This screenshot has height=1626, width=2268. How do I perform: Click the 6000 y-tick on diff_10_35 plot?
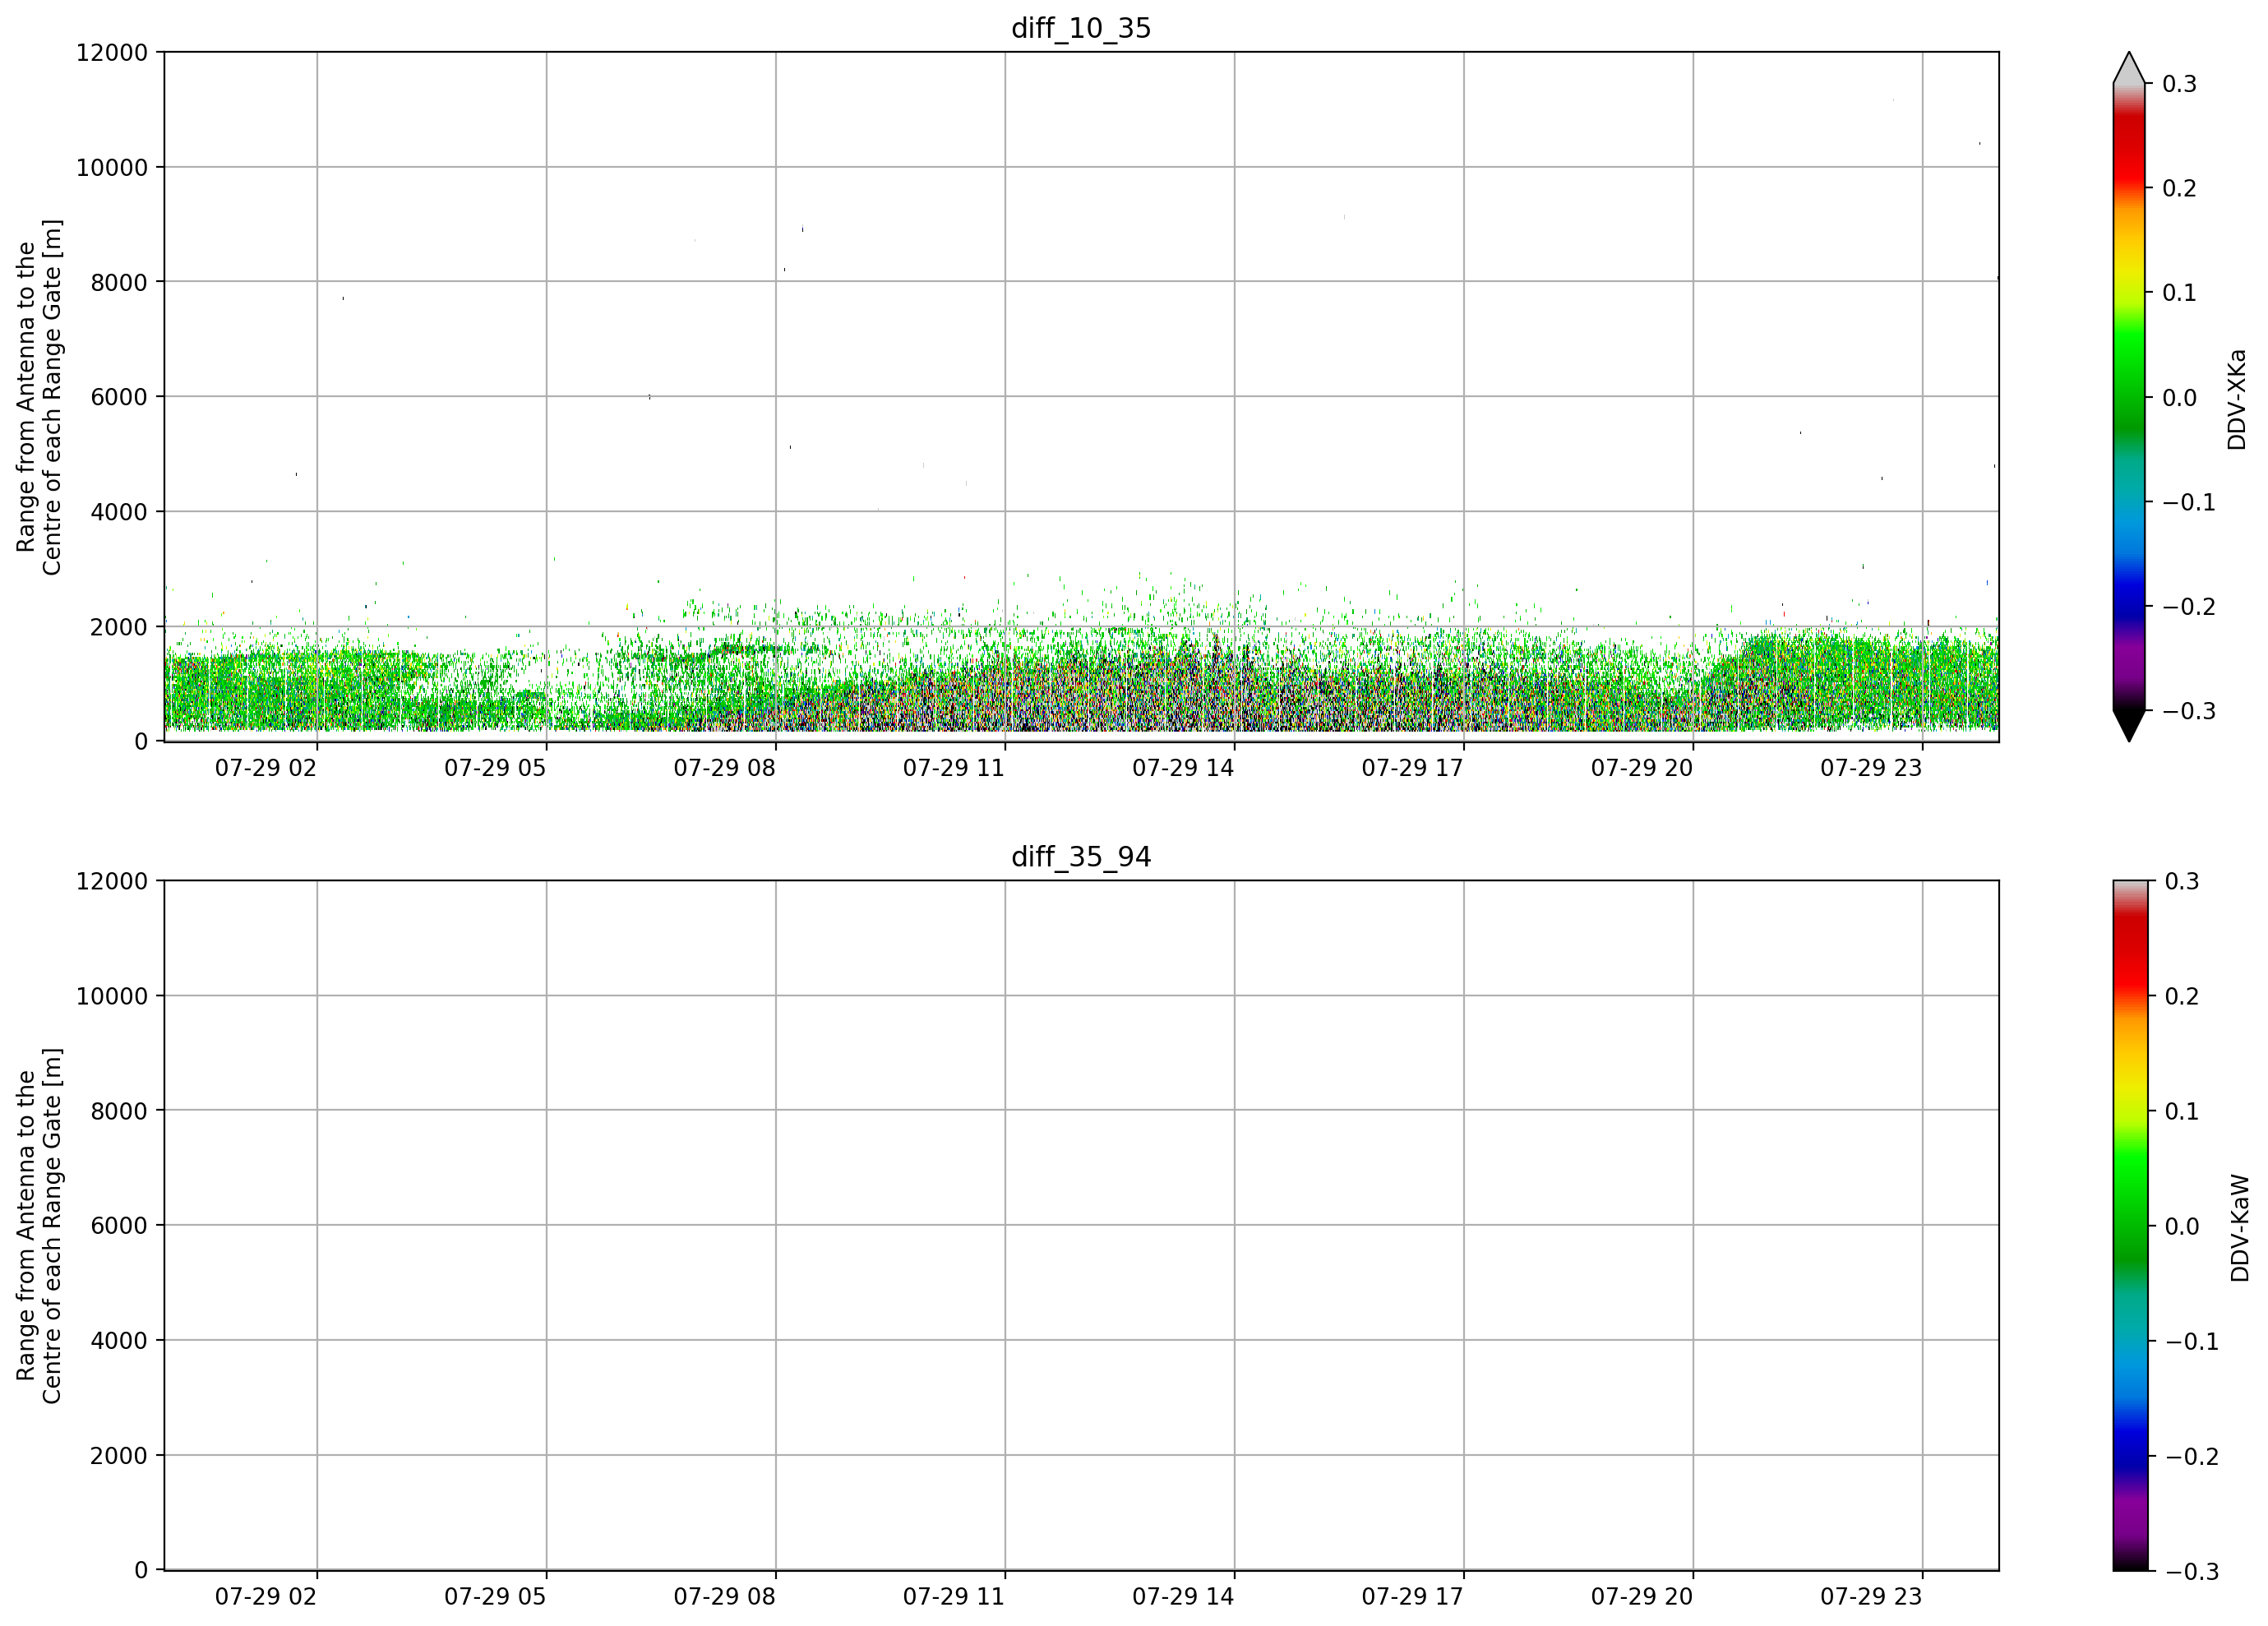click(x=119, y=397)
